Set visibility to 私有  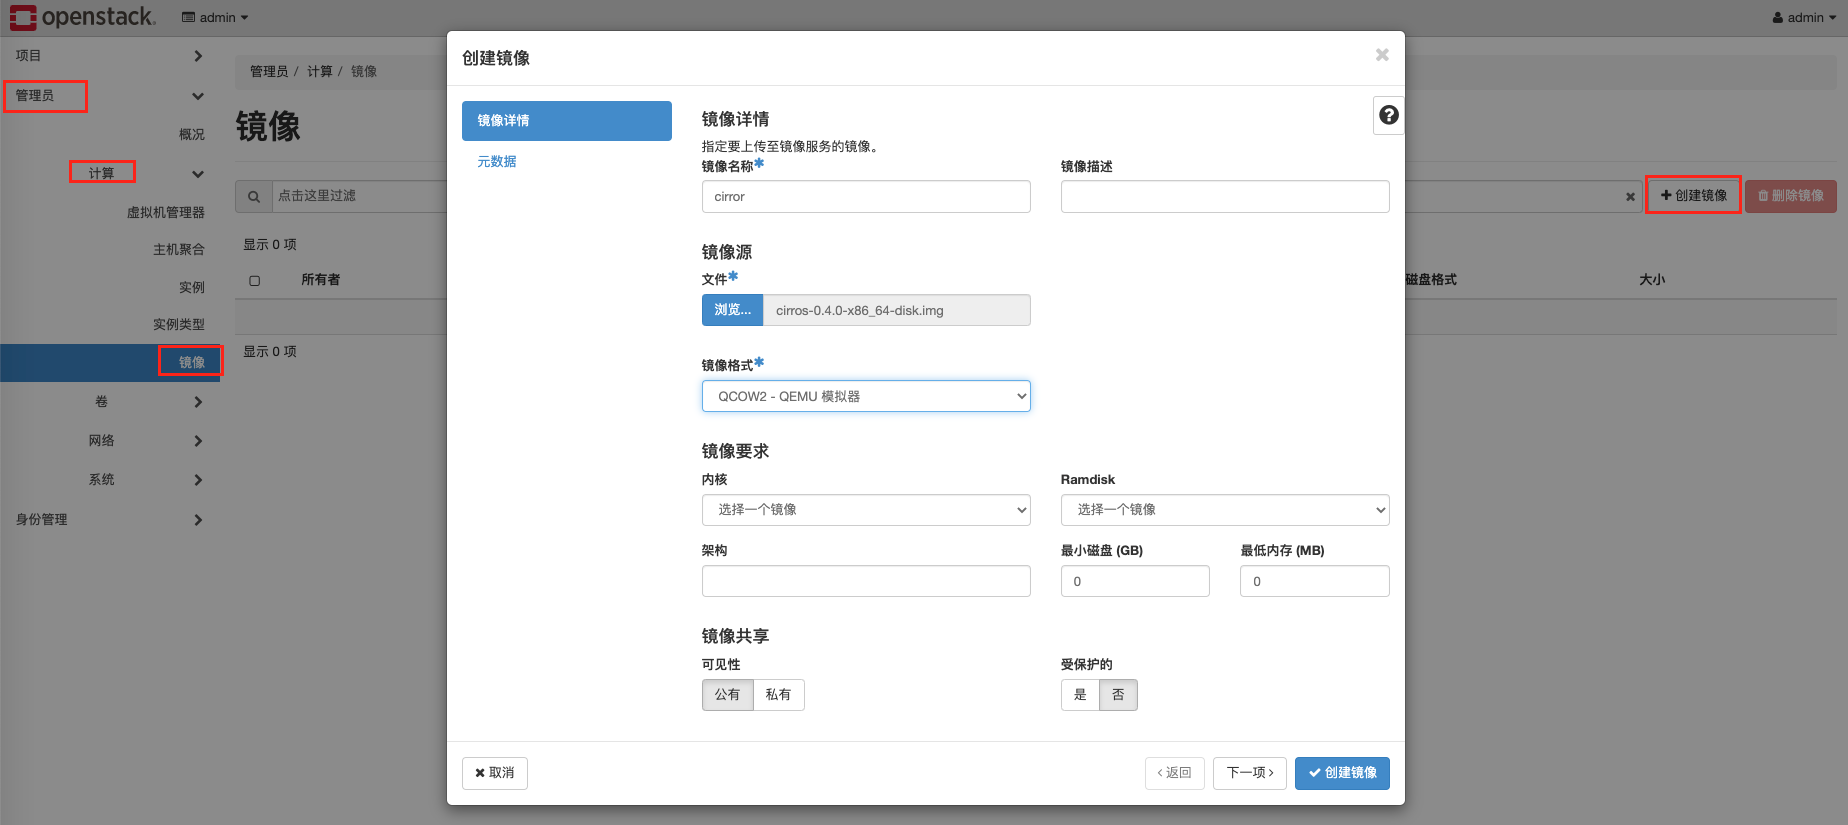click(778, 695)
